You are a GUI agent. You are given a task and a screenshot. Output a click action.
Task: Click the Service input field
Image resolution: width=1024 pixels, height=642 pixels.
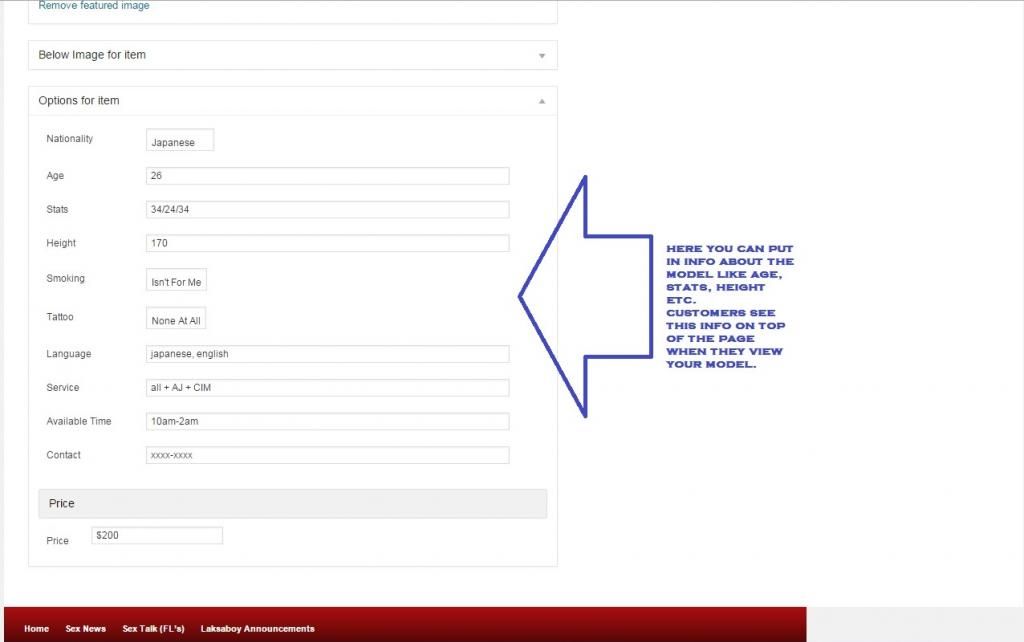pyautogui.click(x=327, y=387)
